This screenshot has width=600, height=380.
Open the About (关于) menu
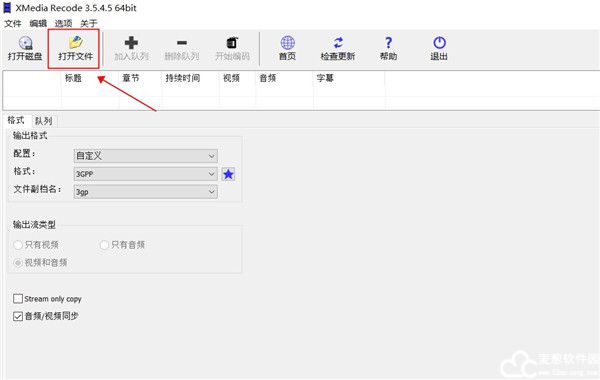pos(88,24)
